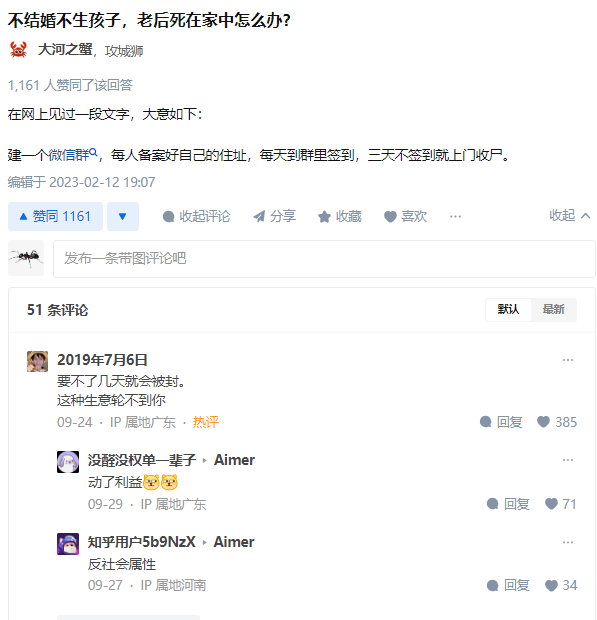The width and height of the screenshot is (597, 620).
Task: Like the top comment with 385 likes
Action: tap(557, 422)
